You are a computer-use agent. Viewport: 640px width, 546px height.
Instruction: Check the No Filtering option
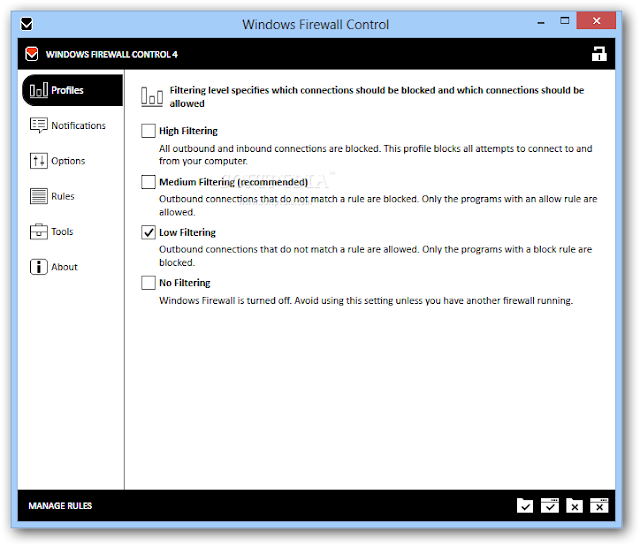pos(148,283)
